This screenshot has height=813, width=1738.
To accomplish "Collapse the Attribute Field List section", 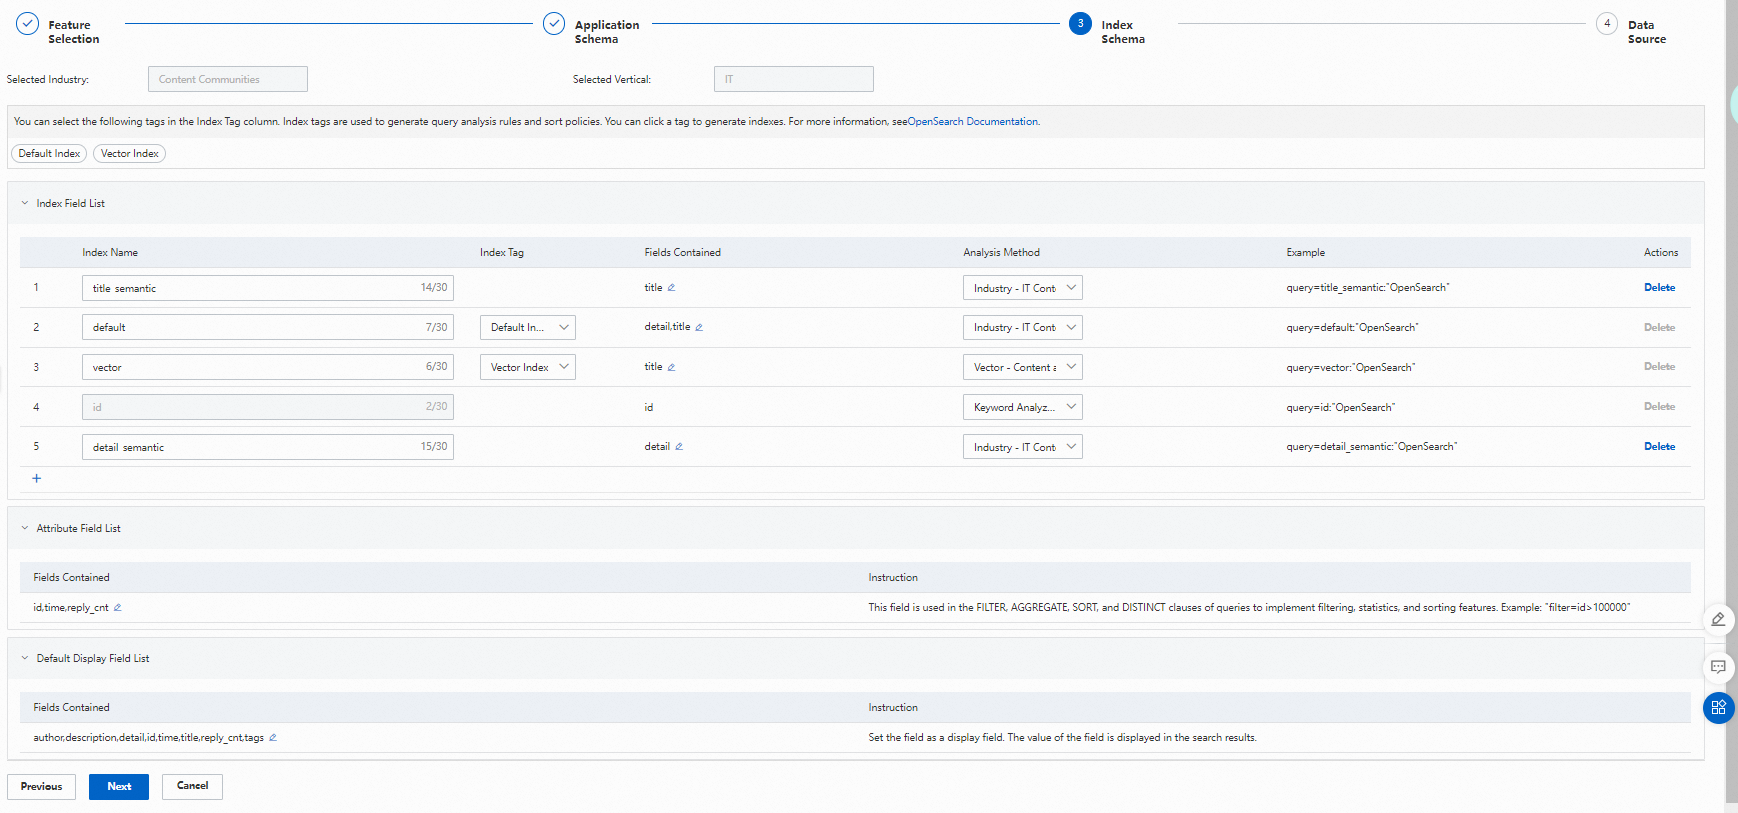I will coord(25,528).
